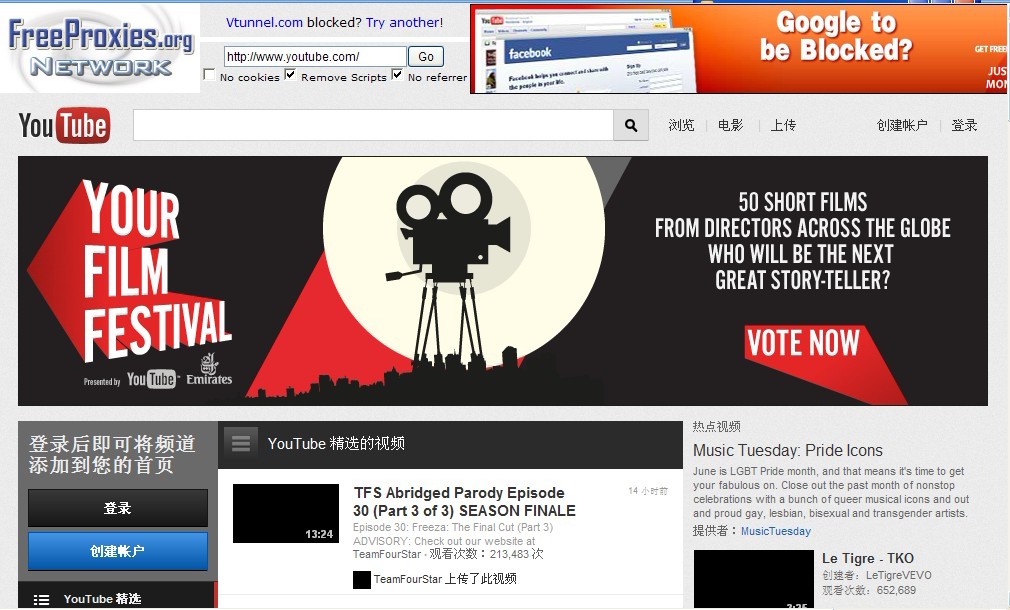Click the YouTube search box
1010x610 pixels.
pos(374,125)
